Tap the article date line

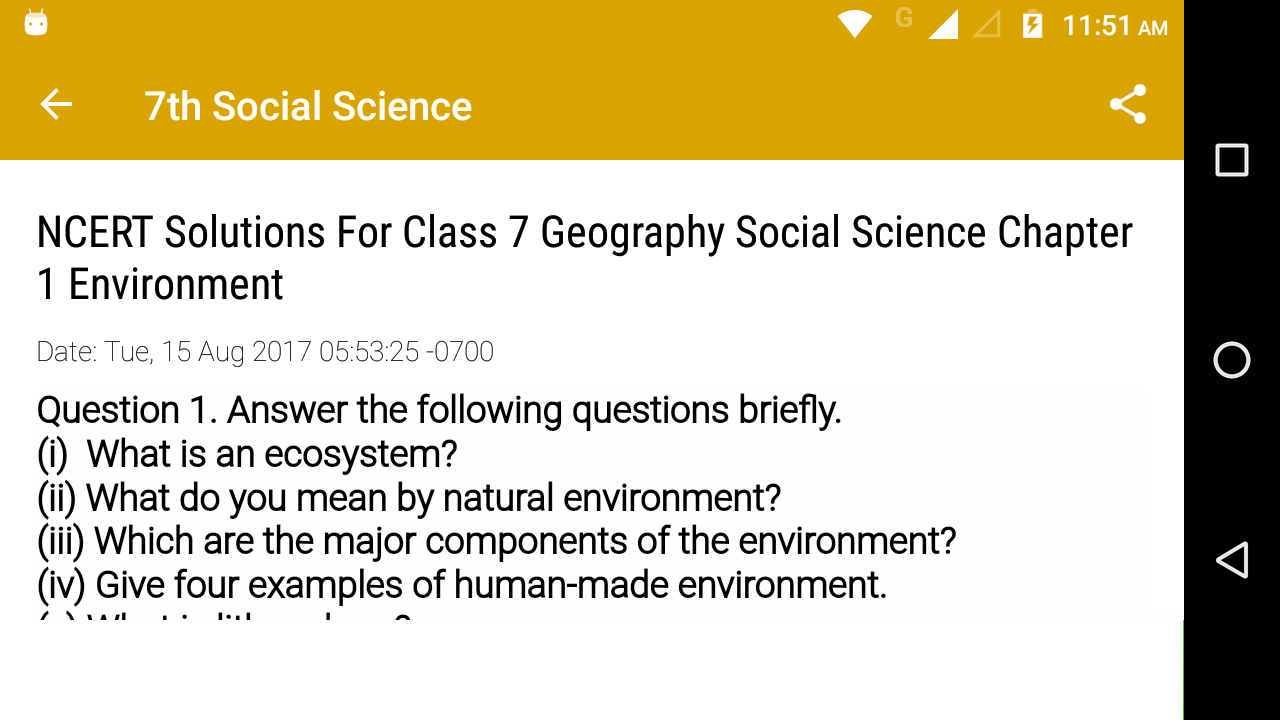coord(265,352)
